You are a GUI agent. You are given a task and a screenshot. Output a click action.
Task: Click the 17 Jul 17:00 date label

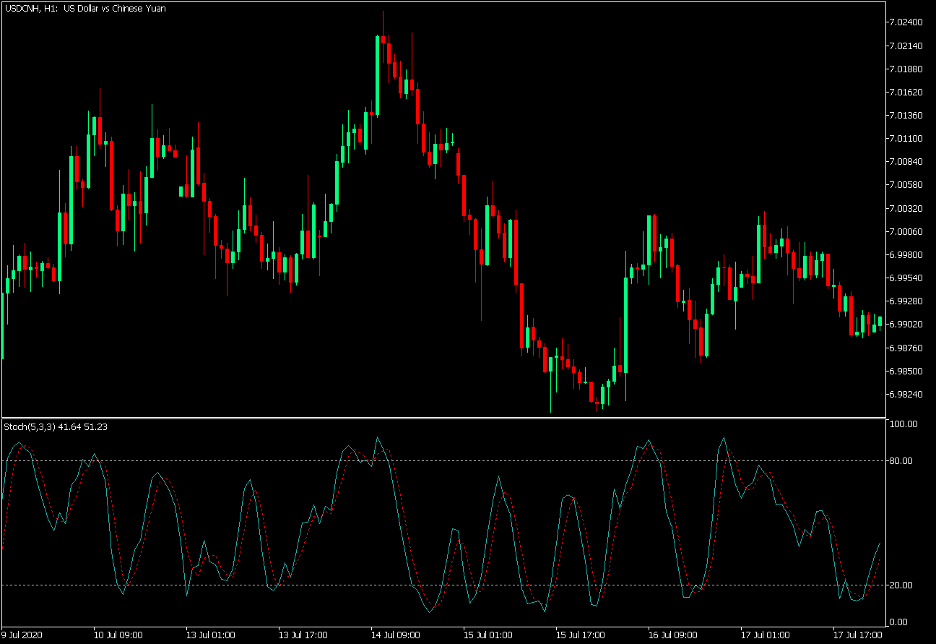pyautogui.click(x=860, y=633)
